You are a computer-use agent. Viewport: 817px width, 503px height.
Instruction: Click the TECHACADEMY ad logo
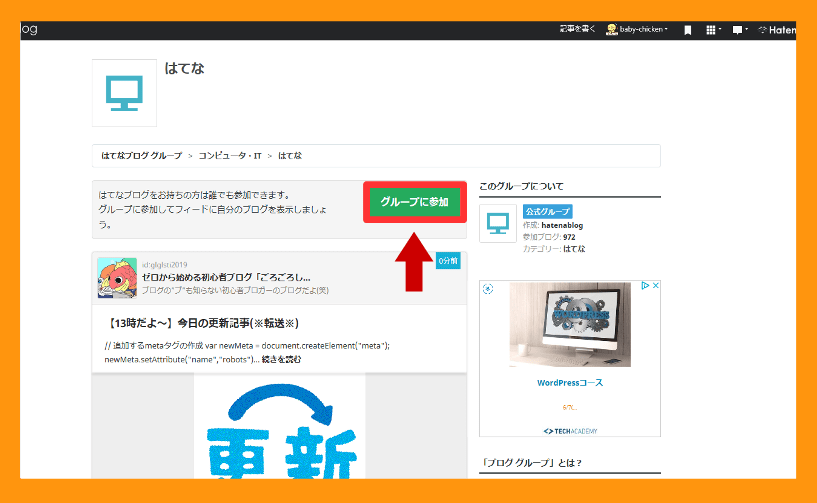pos(570,431)
